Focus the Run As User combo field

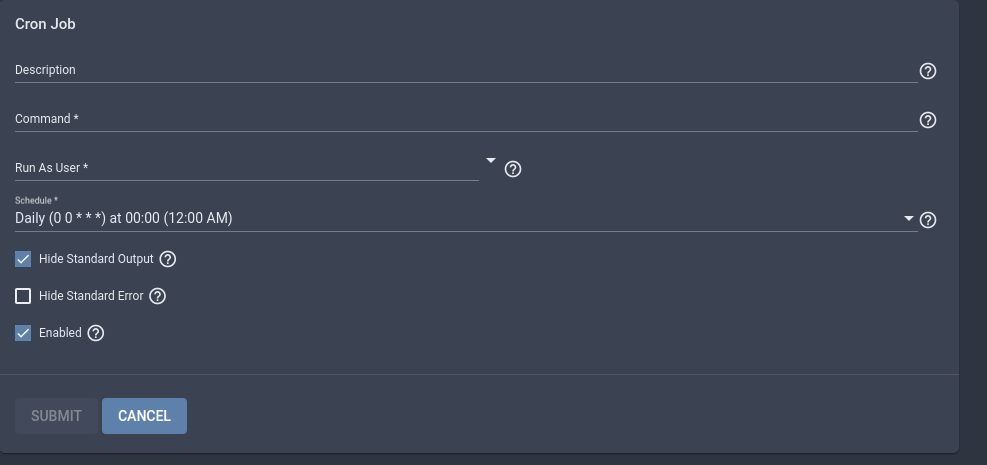tap(247, 168)
